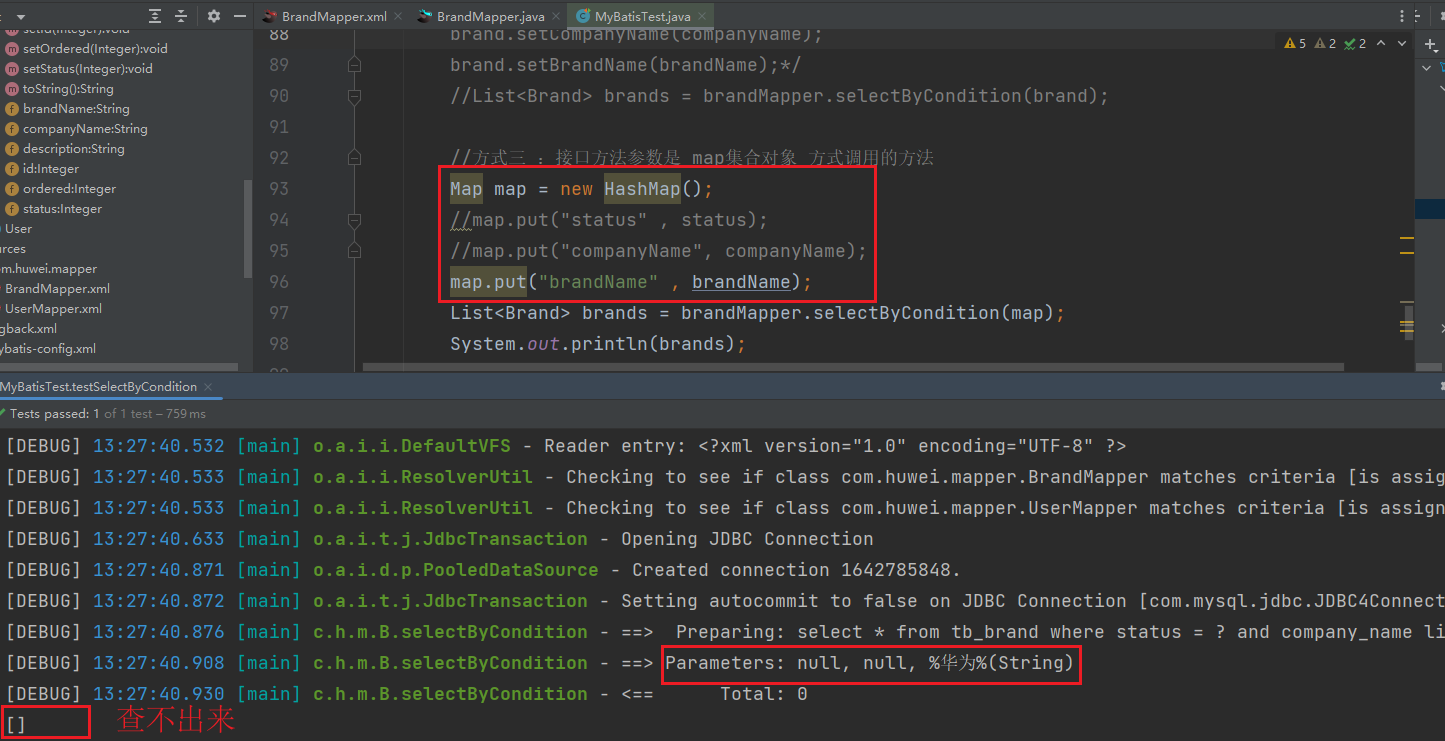Select the id:Integer field
Screen dimensions: 1445x741
pos(51,169)
